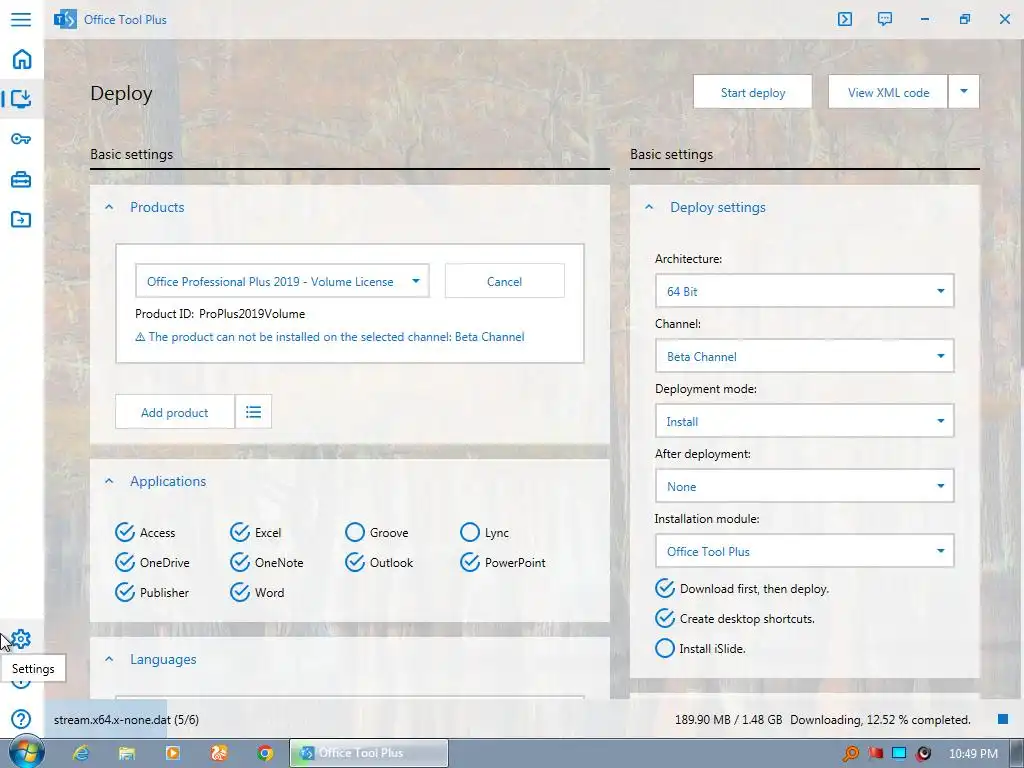
Task: Collapse the Applications section
Action: click(x=109, y=481)
